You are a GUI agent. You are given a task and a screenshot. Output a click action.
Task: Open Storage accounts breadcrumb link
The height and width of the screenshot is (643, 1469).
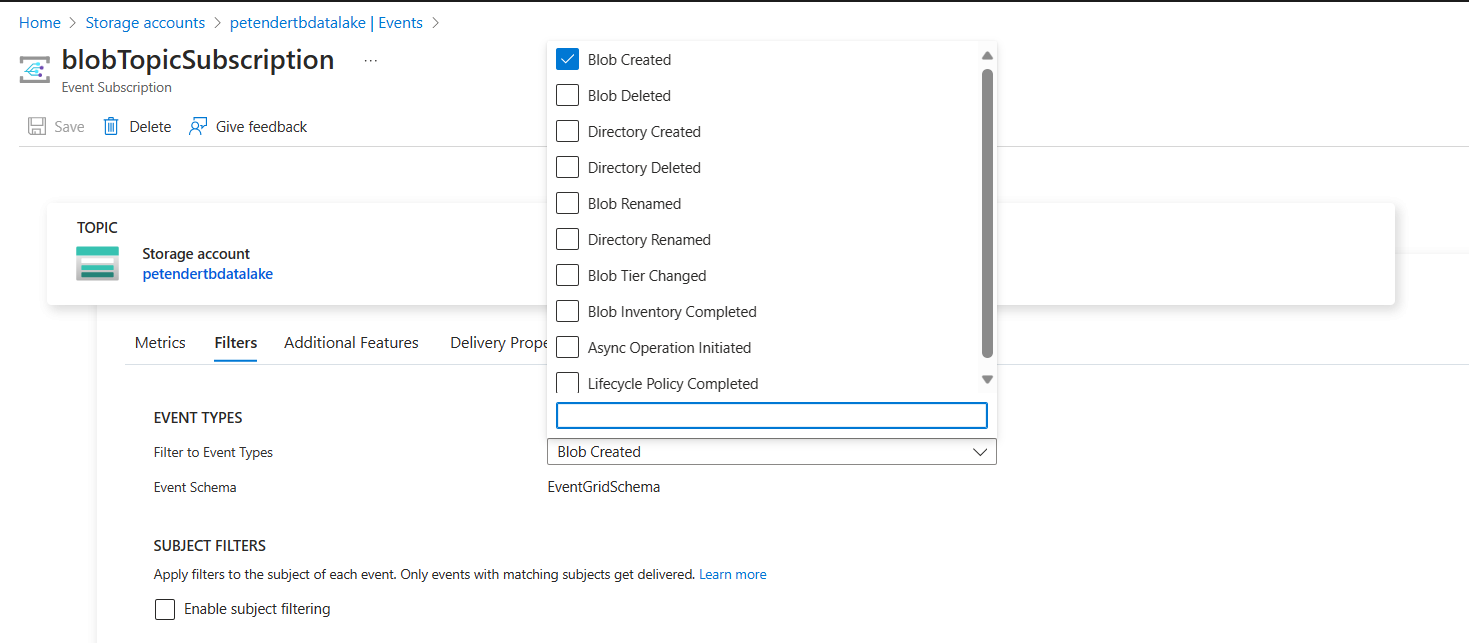pos(145,22)
